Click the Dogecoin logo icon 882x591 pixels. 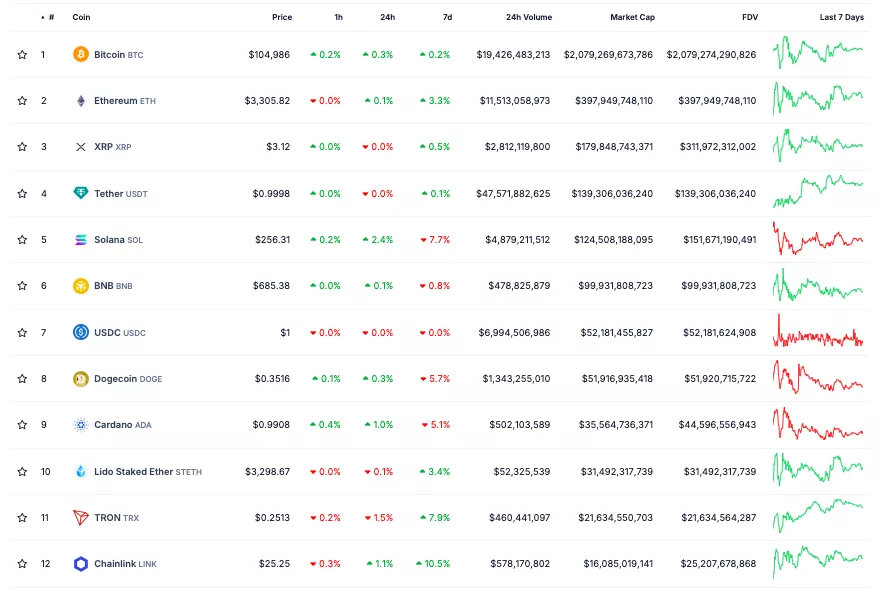click(x=81, y=379)
